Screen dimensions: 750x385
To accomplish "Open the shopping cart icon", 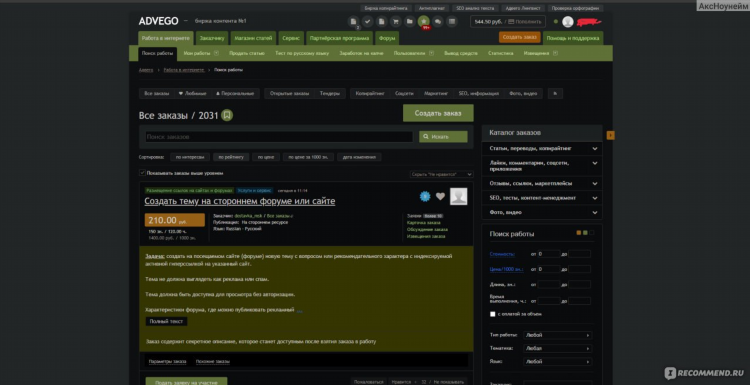I will coord(395,22).
